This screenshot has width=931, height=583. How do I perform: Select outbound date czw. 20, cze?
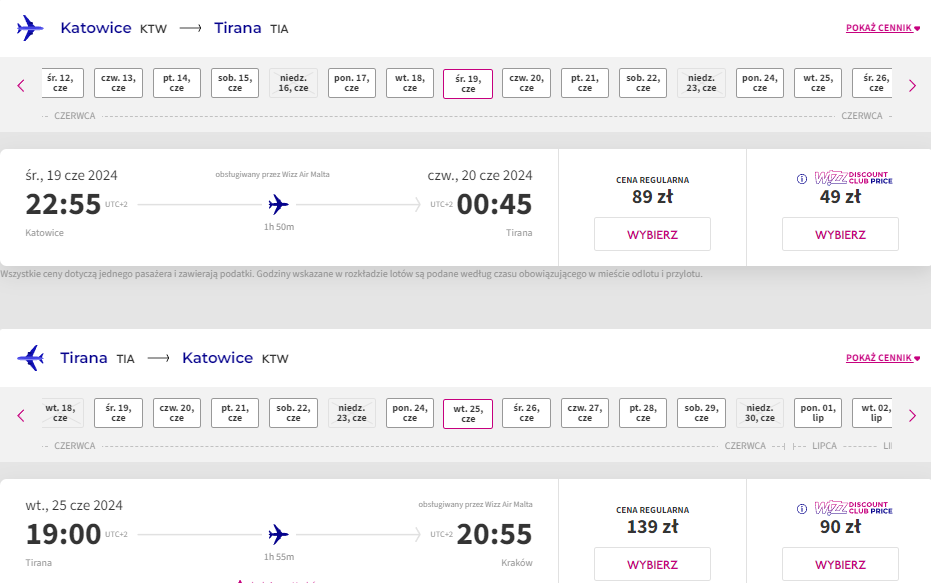pyautogui.click(x=526, y=83)
